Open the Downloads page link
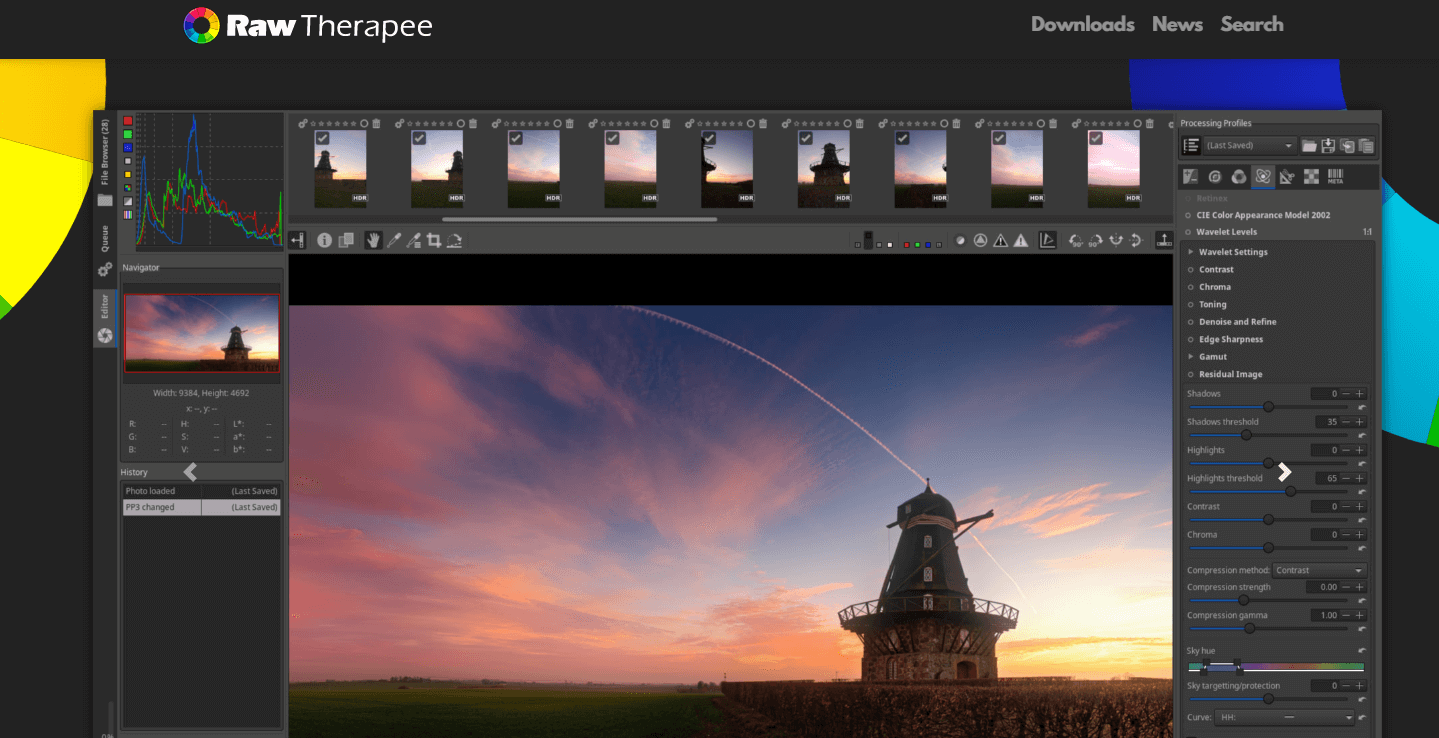The width and height of the screenshot is (1439, 738). [1083, 24]
